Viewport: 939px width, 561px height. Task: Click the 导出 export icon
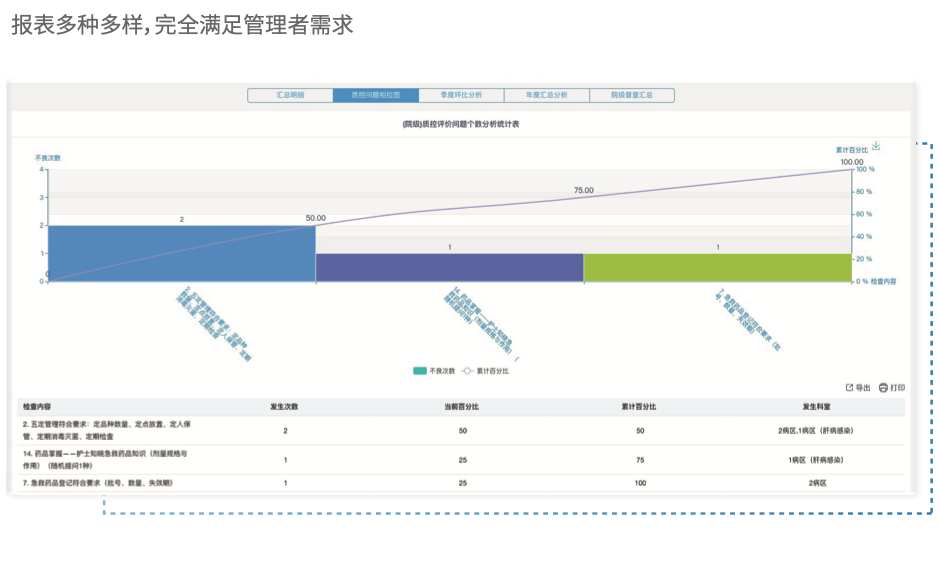point(850,388)
